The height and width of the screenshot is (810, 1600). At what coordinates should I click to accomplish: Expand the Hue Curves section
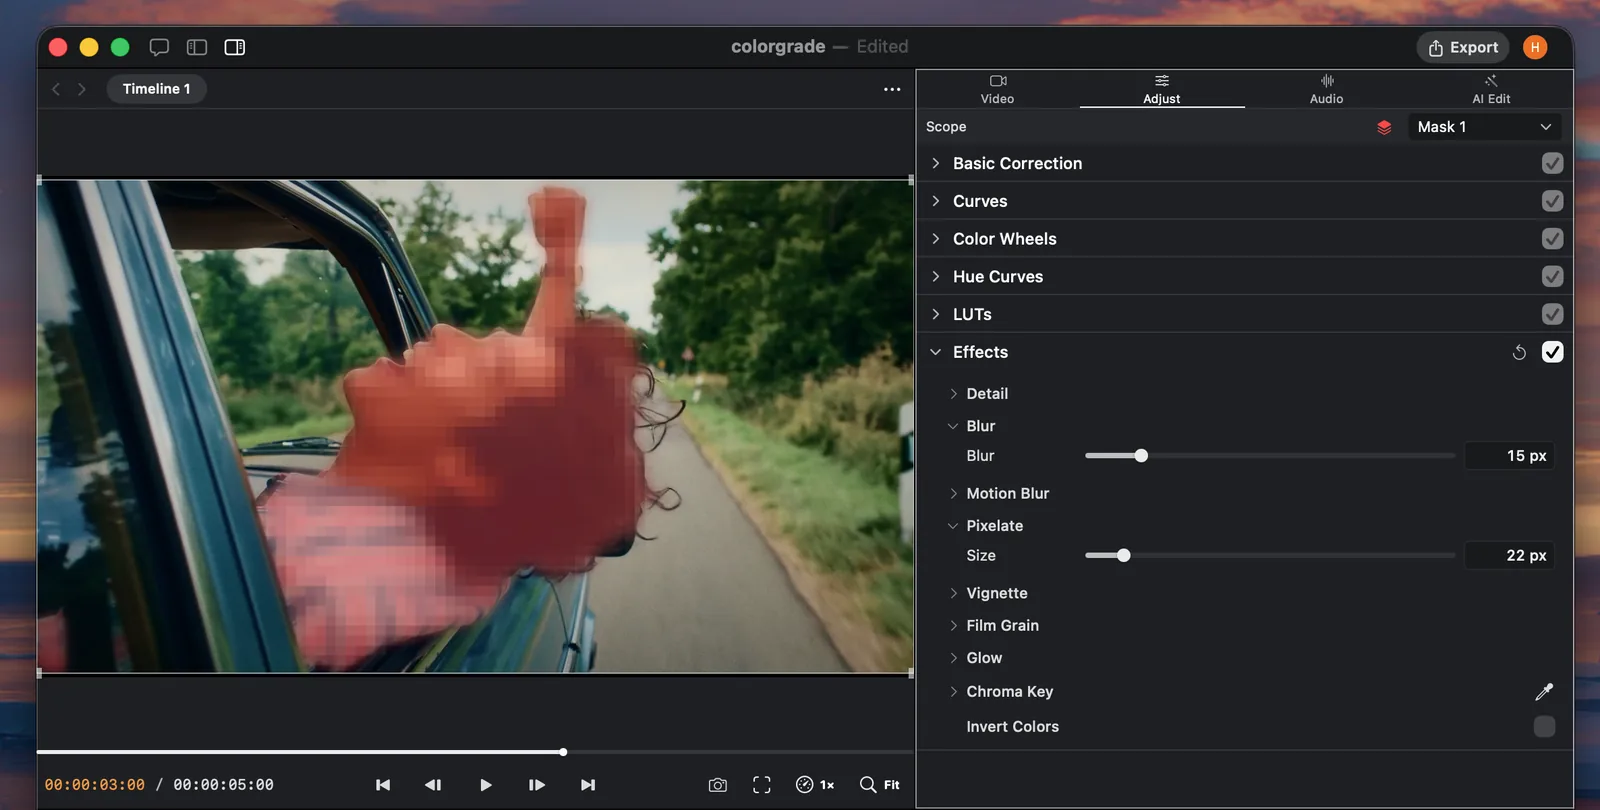tap(935, 276)
